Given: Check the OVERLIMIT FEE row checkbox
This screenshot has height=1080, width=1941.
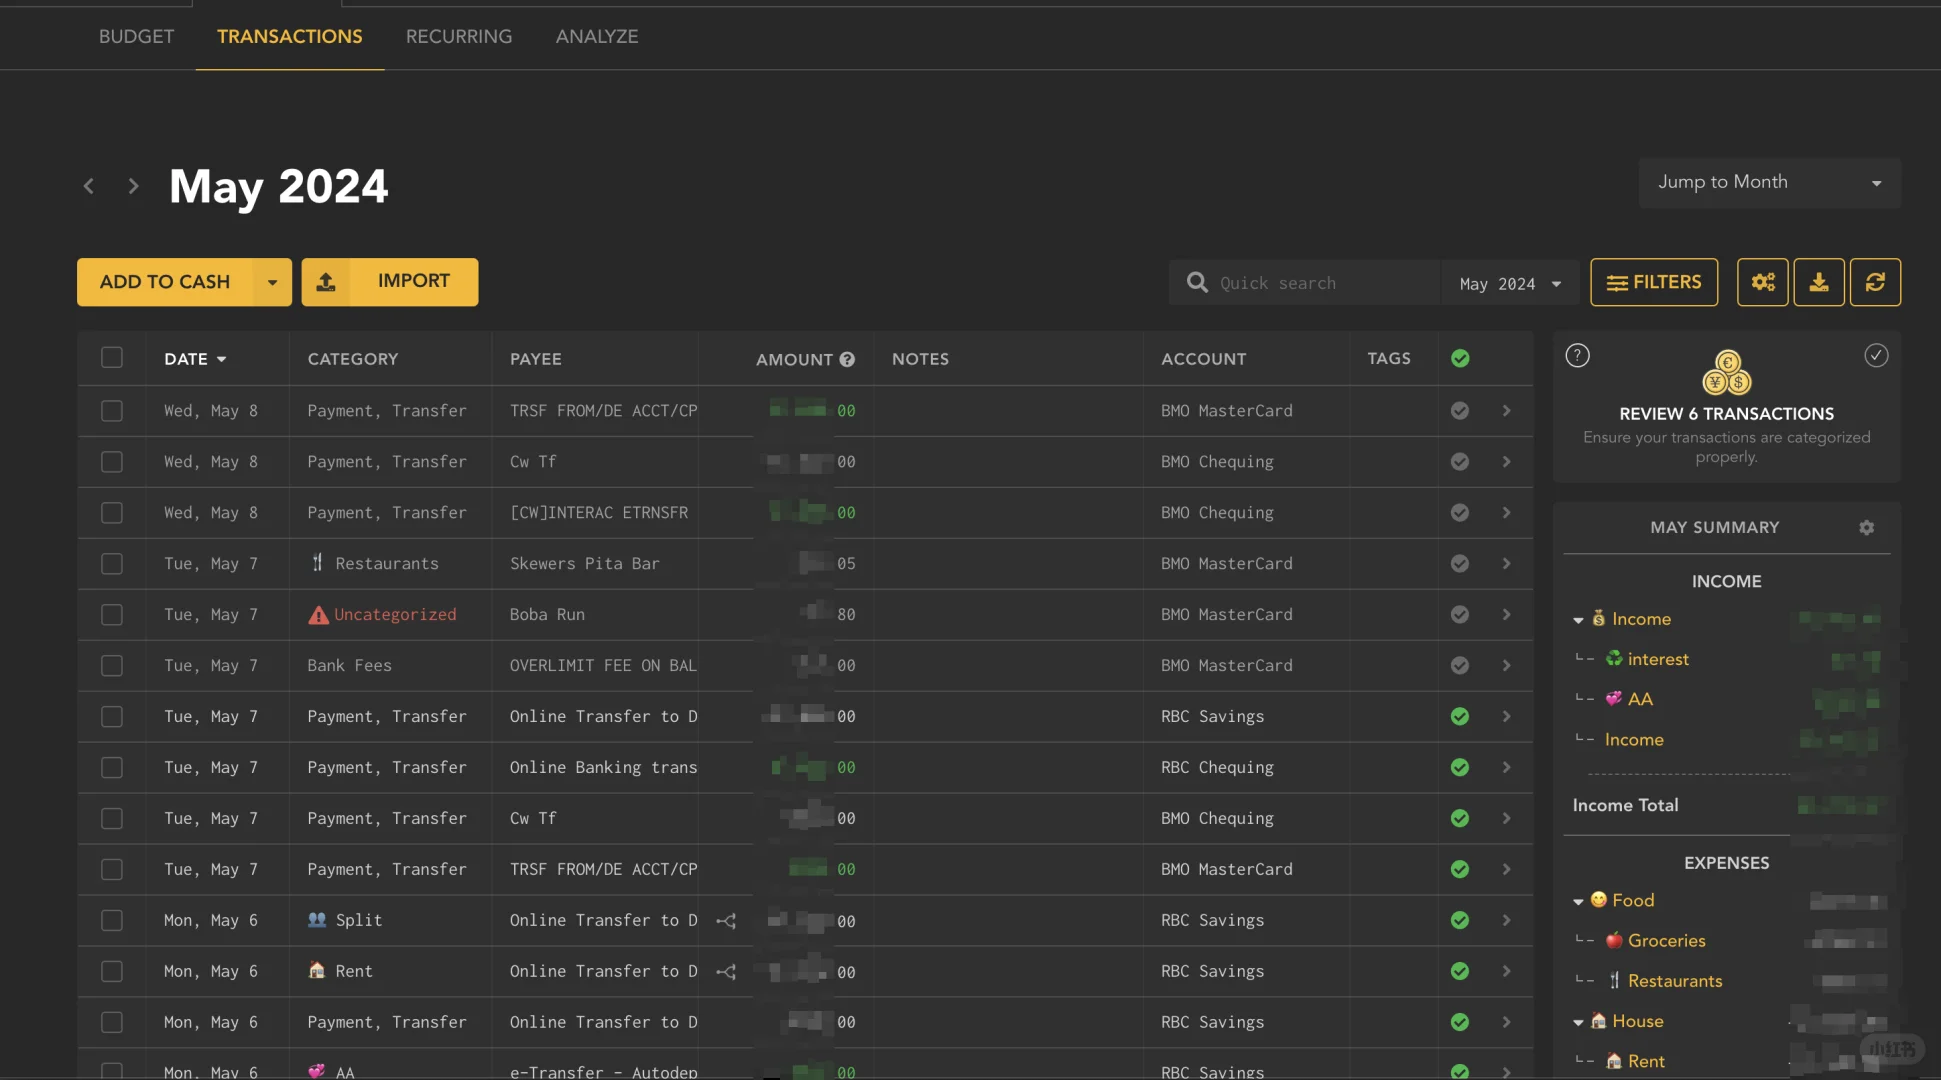Looking at the screenshot, I should click(112, 666).
